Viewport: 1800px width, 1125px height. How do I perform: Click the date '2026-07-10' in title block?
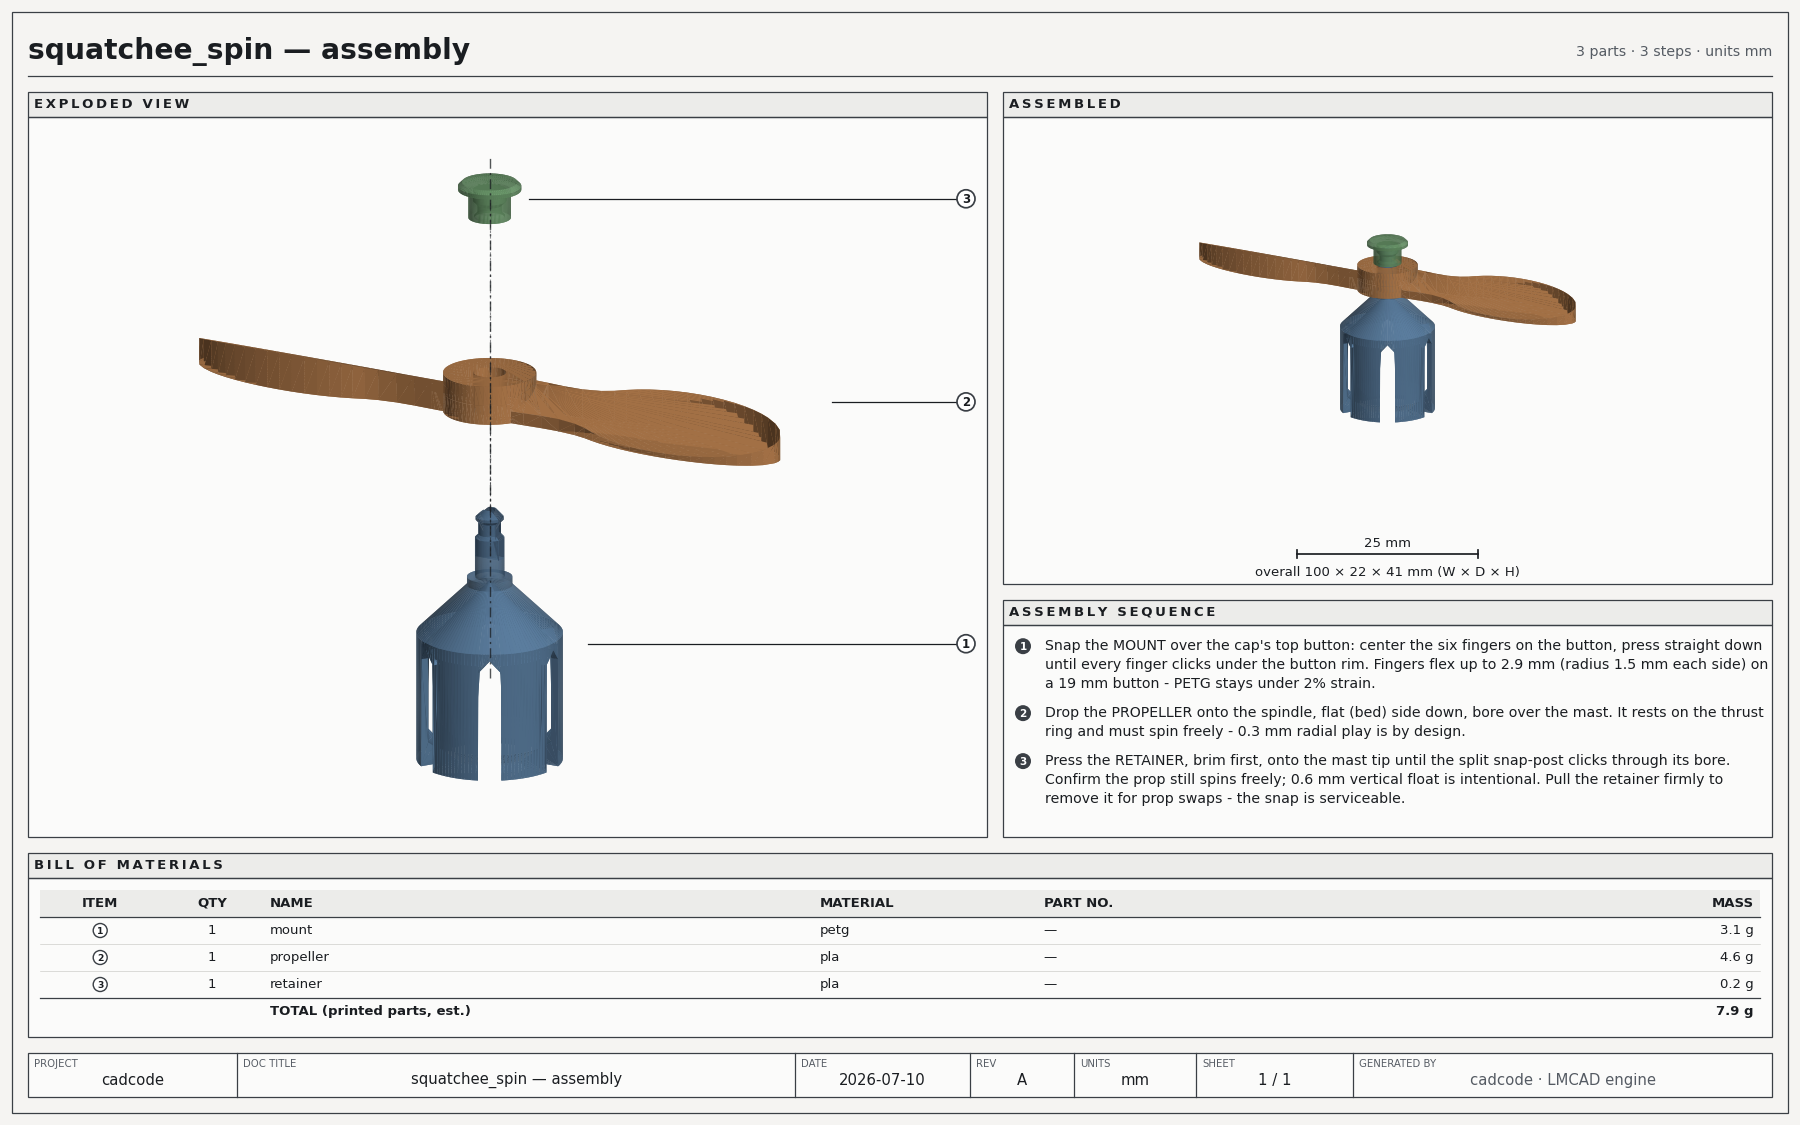click(x=881, y=1080)
